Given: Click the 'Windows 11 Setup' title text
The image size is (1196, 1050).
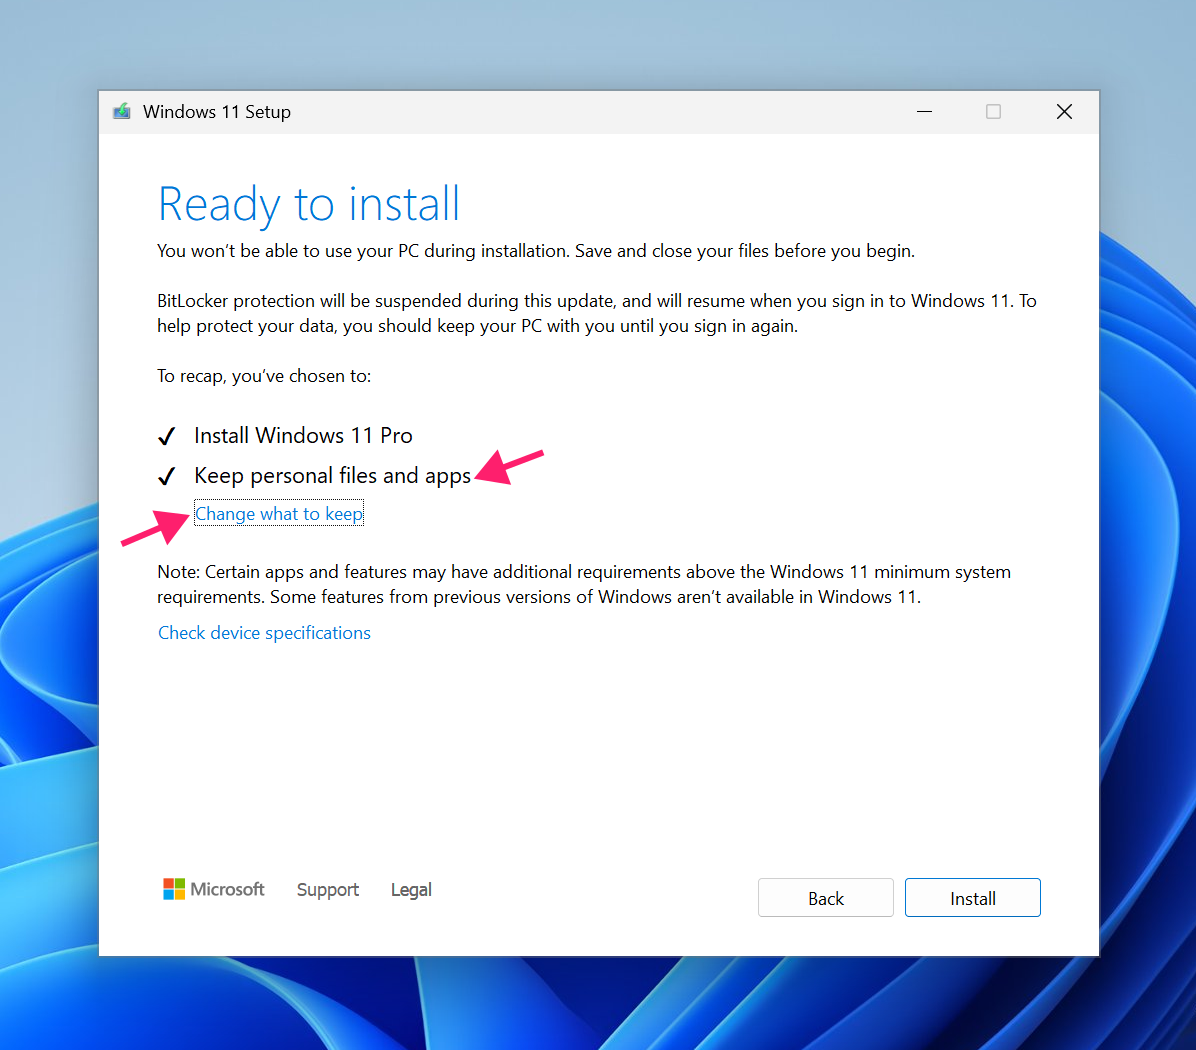Looking at the screenshot, I should [217, 112].
